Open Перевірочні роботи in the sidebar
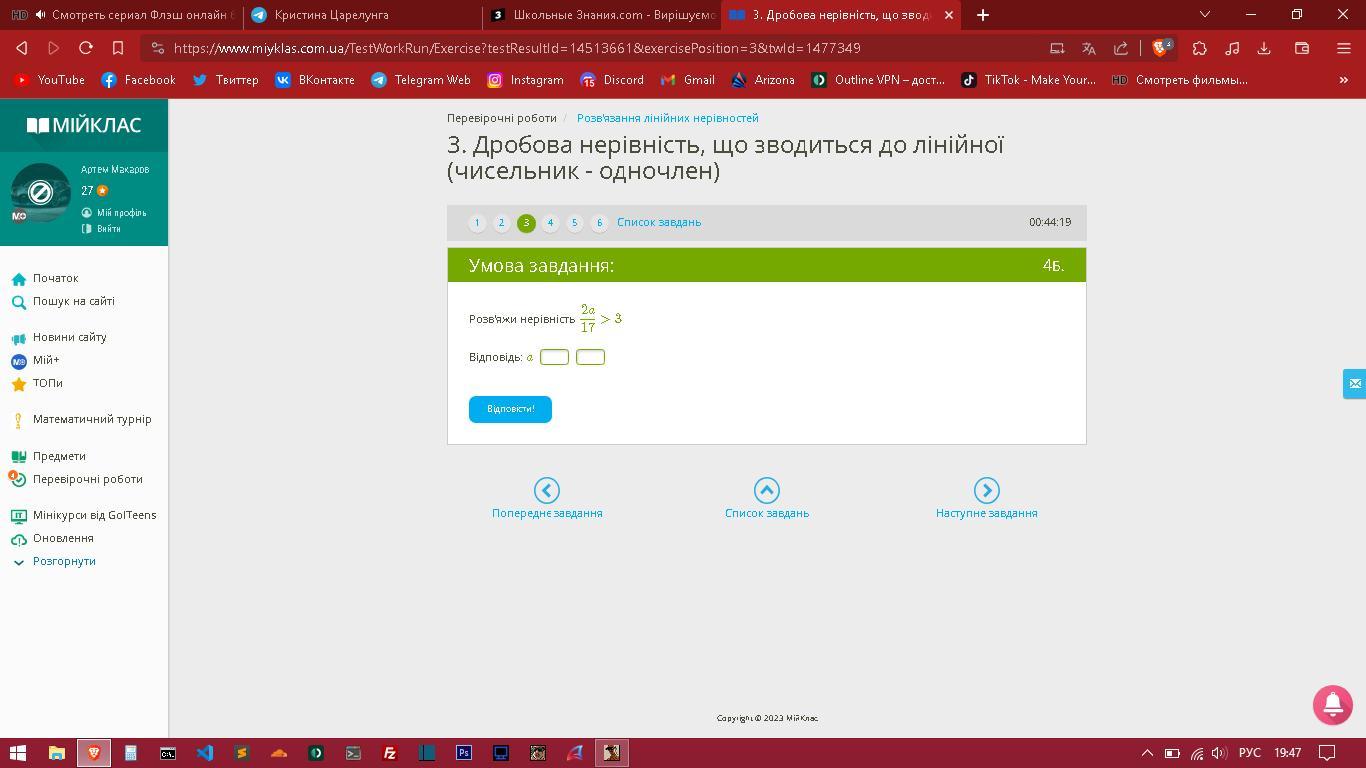 (87, 479)
